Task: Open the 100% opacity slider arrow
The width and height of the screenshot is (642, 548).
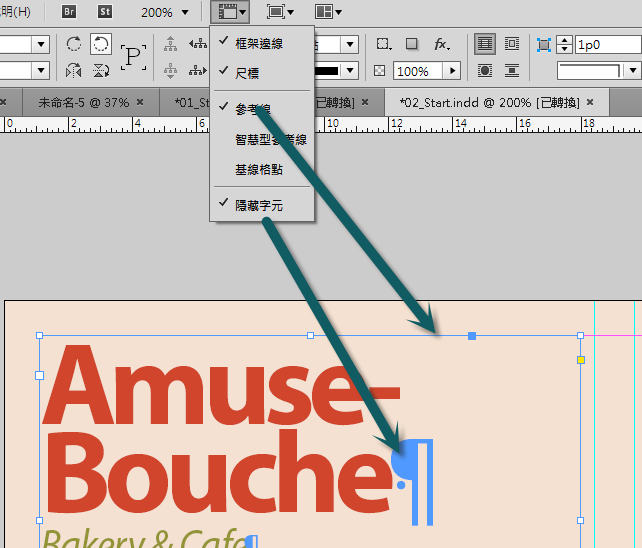Action: pyautogui.click(x=452, y=71)
